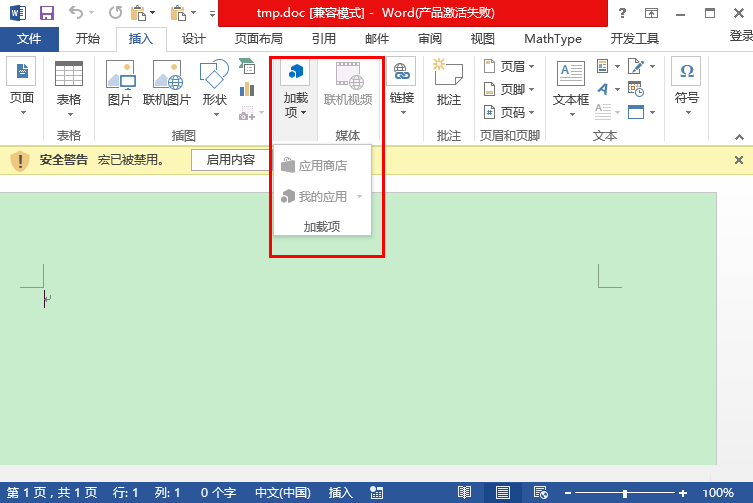Switch to Print Layout view
The height and width of the screenshot is (503, 753).
tap(503, 492)
